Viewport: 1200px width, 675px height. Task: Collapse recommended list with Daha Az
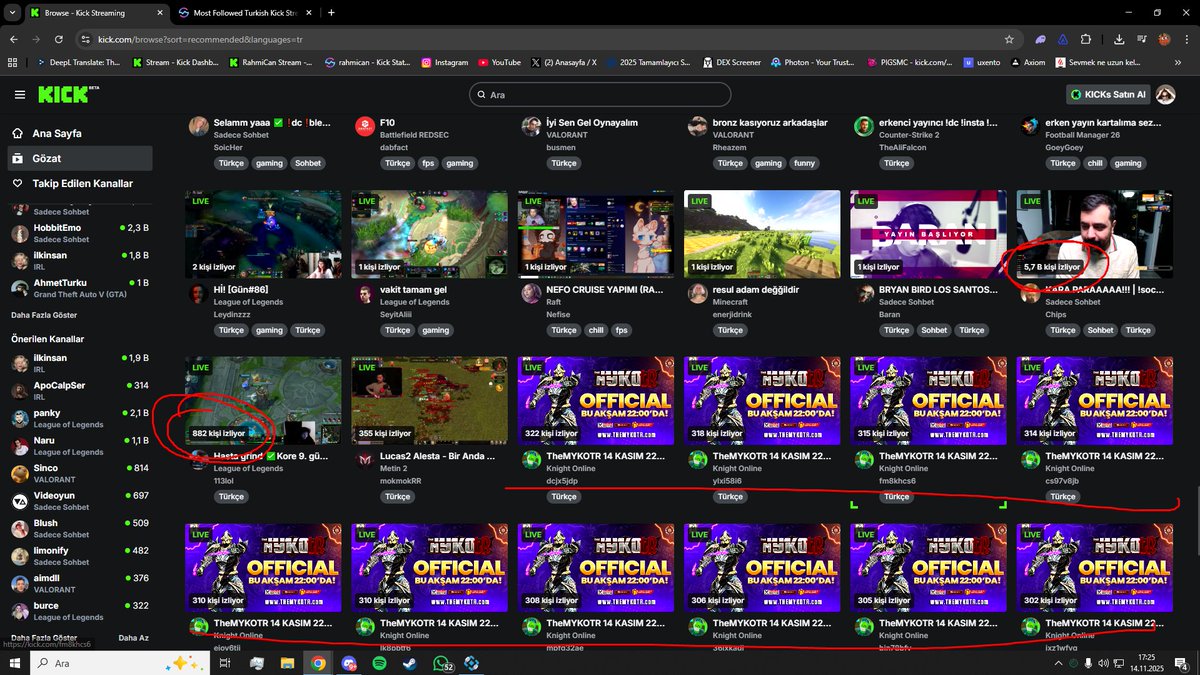pyautogui.click(x=133, y=637)
